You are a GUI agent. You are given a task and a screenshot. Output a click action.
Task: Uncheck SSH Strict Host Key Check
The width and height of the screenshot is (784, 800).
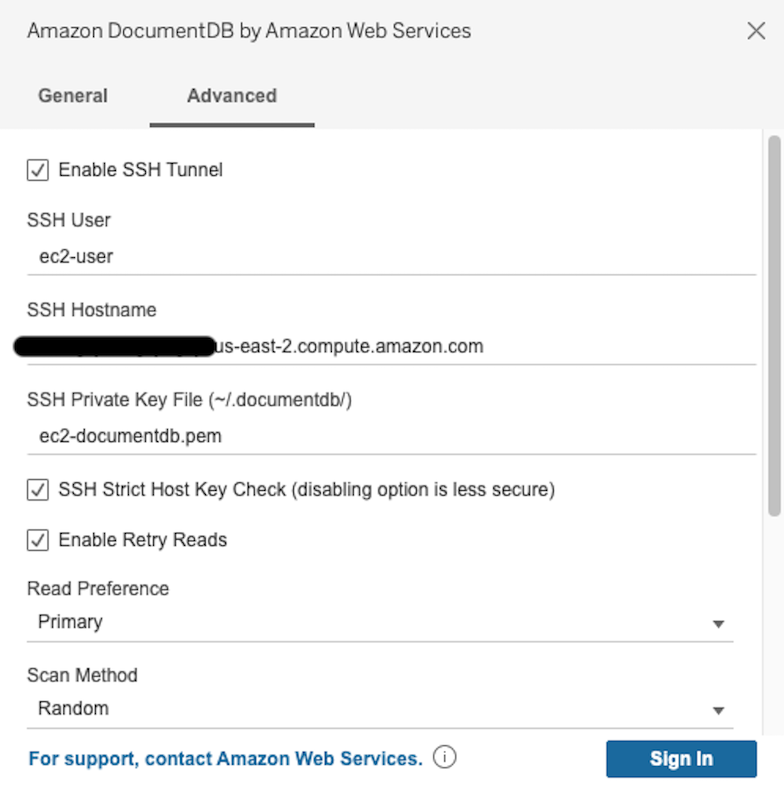[x=37, y=490]
